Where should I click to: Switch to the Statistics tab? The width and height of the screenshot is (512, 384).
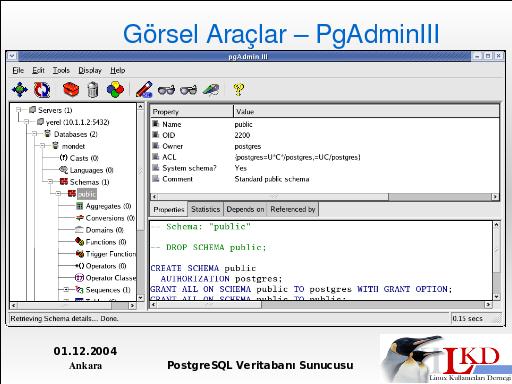tap(205, 209)
